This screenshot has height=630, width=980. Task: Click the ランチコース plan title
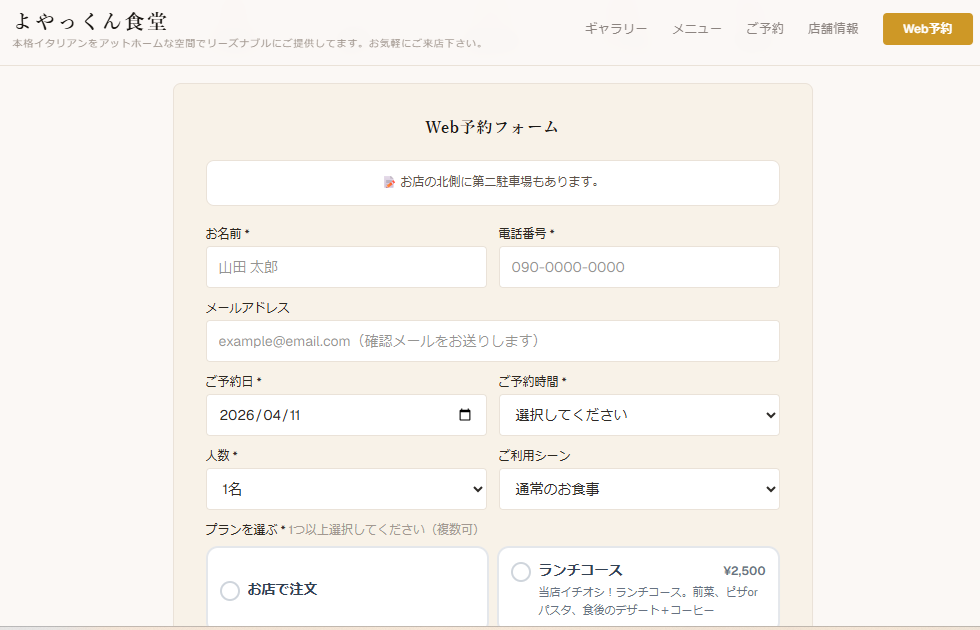click(x=581, y=570)
